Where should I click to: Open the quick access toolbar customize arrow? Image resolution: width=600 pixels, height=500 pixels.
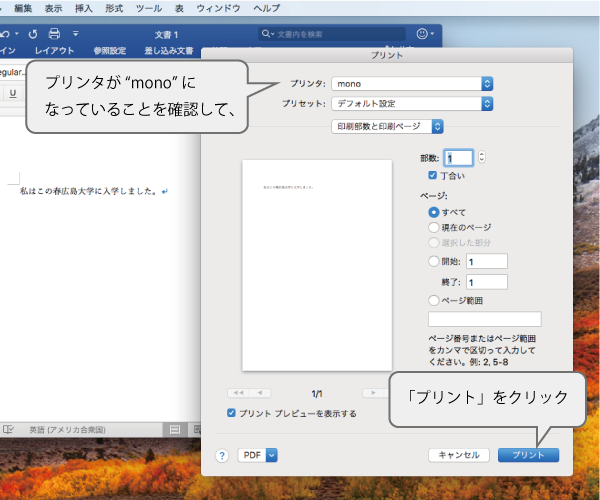point(75,34)
